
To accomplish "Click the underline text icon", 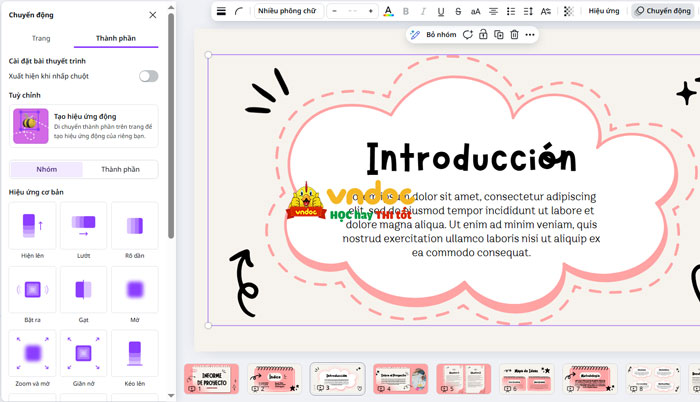I will pos(441,11).
